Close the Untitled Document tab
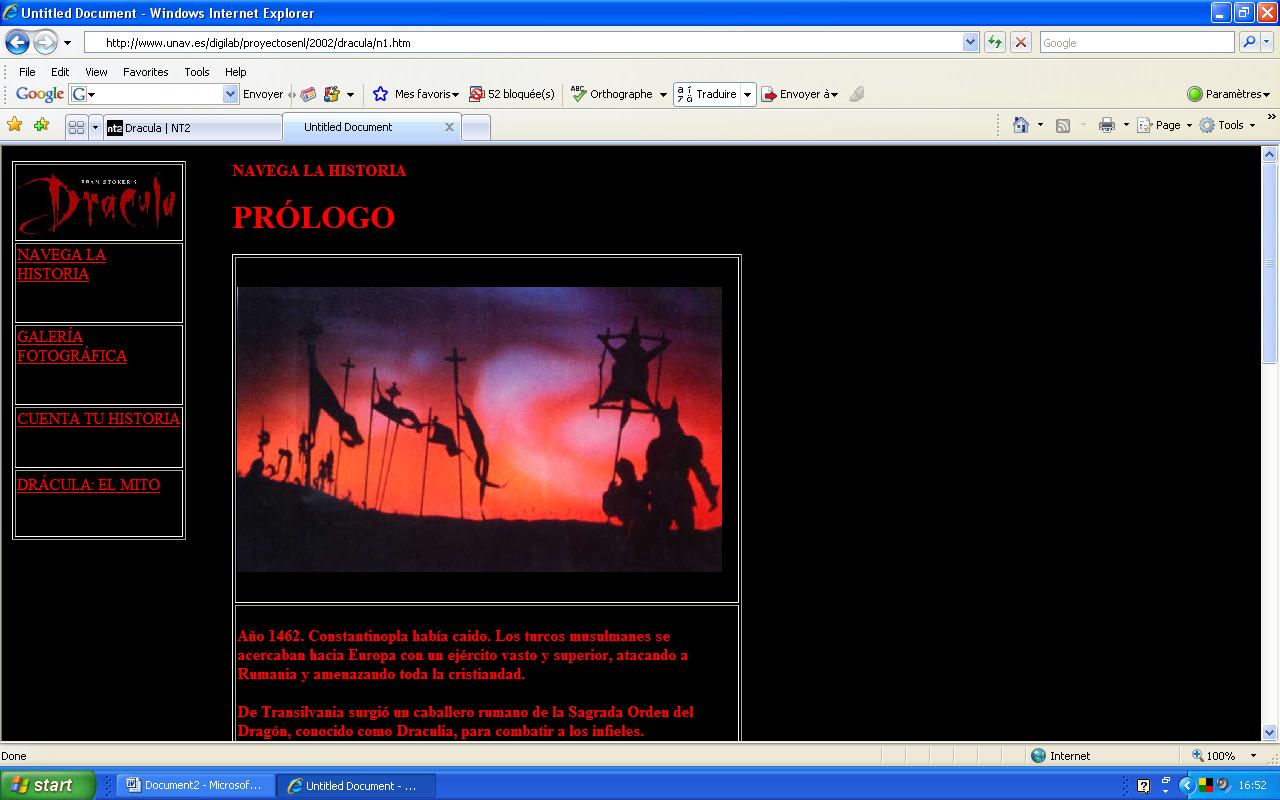The image size is (1280, 800). pos(449,127)
